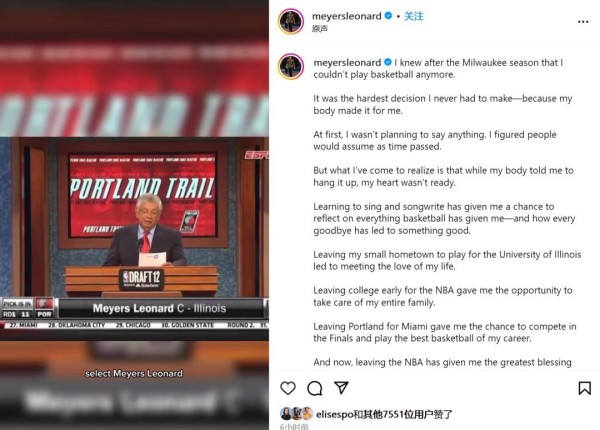Open meyersleonard username in caption

347,62
